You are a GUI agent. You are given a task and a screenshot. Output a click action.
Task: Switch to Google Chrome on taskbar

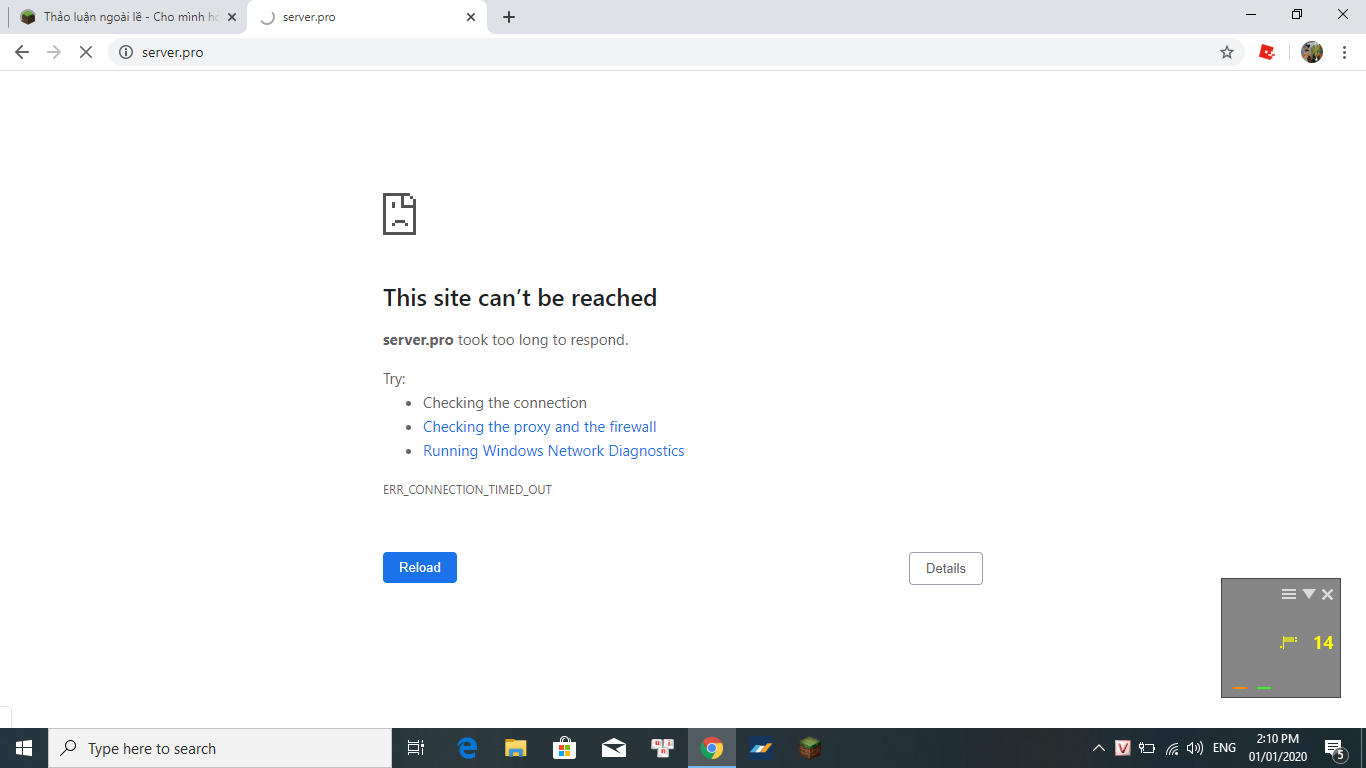click(x=712, y=748)
